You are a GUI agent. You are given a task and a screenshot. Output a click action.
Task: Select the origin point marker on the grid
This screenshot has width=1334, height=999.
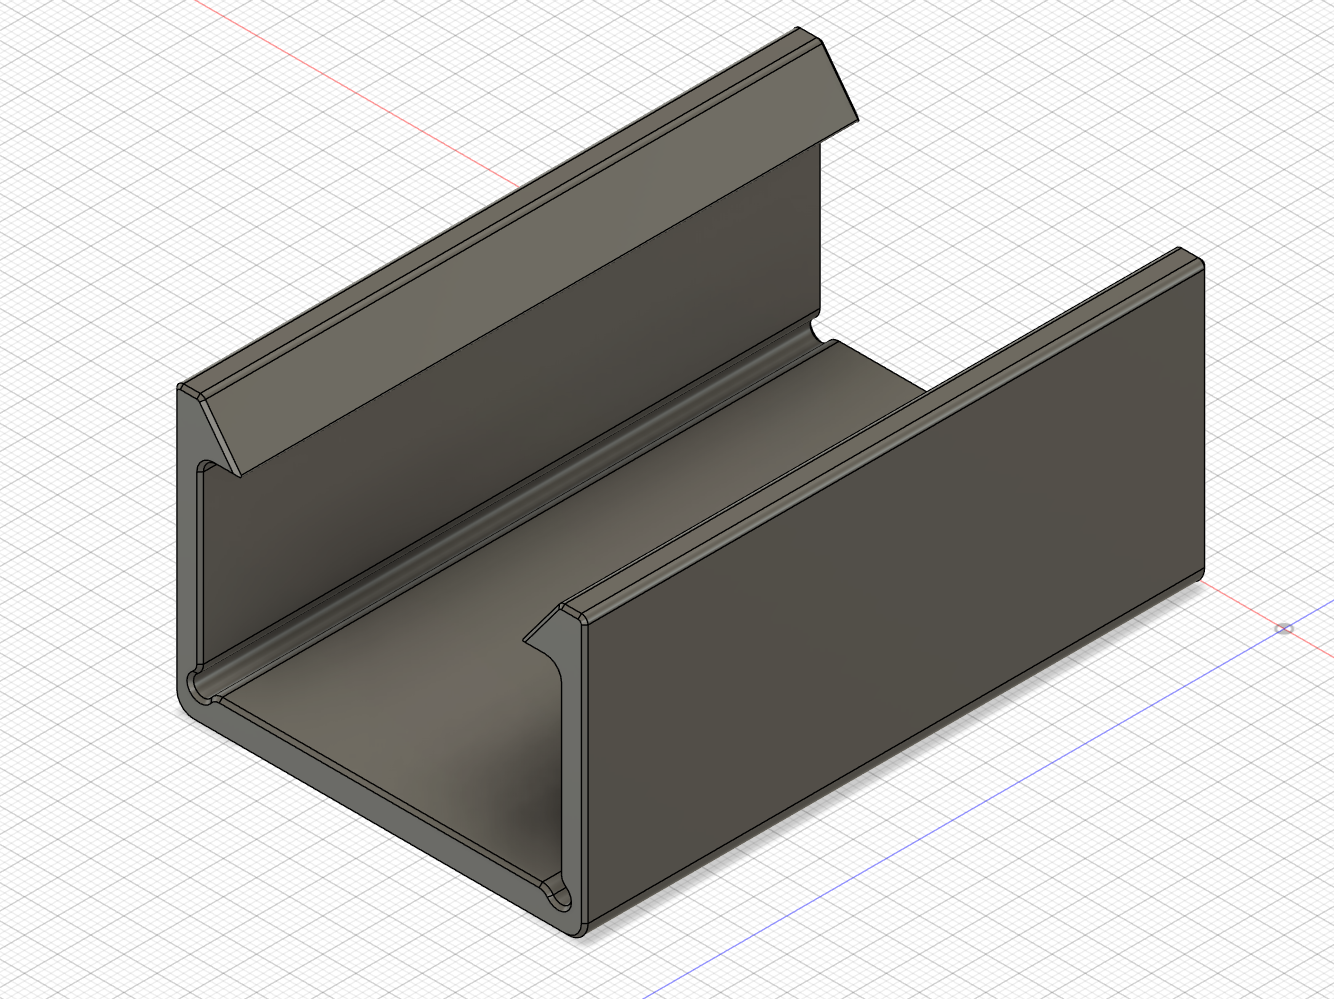(x=1285, y=629)
